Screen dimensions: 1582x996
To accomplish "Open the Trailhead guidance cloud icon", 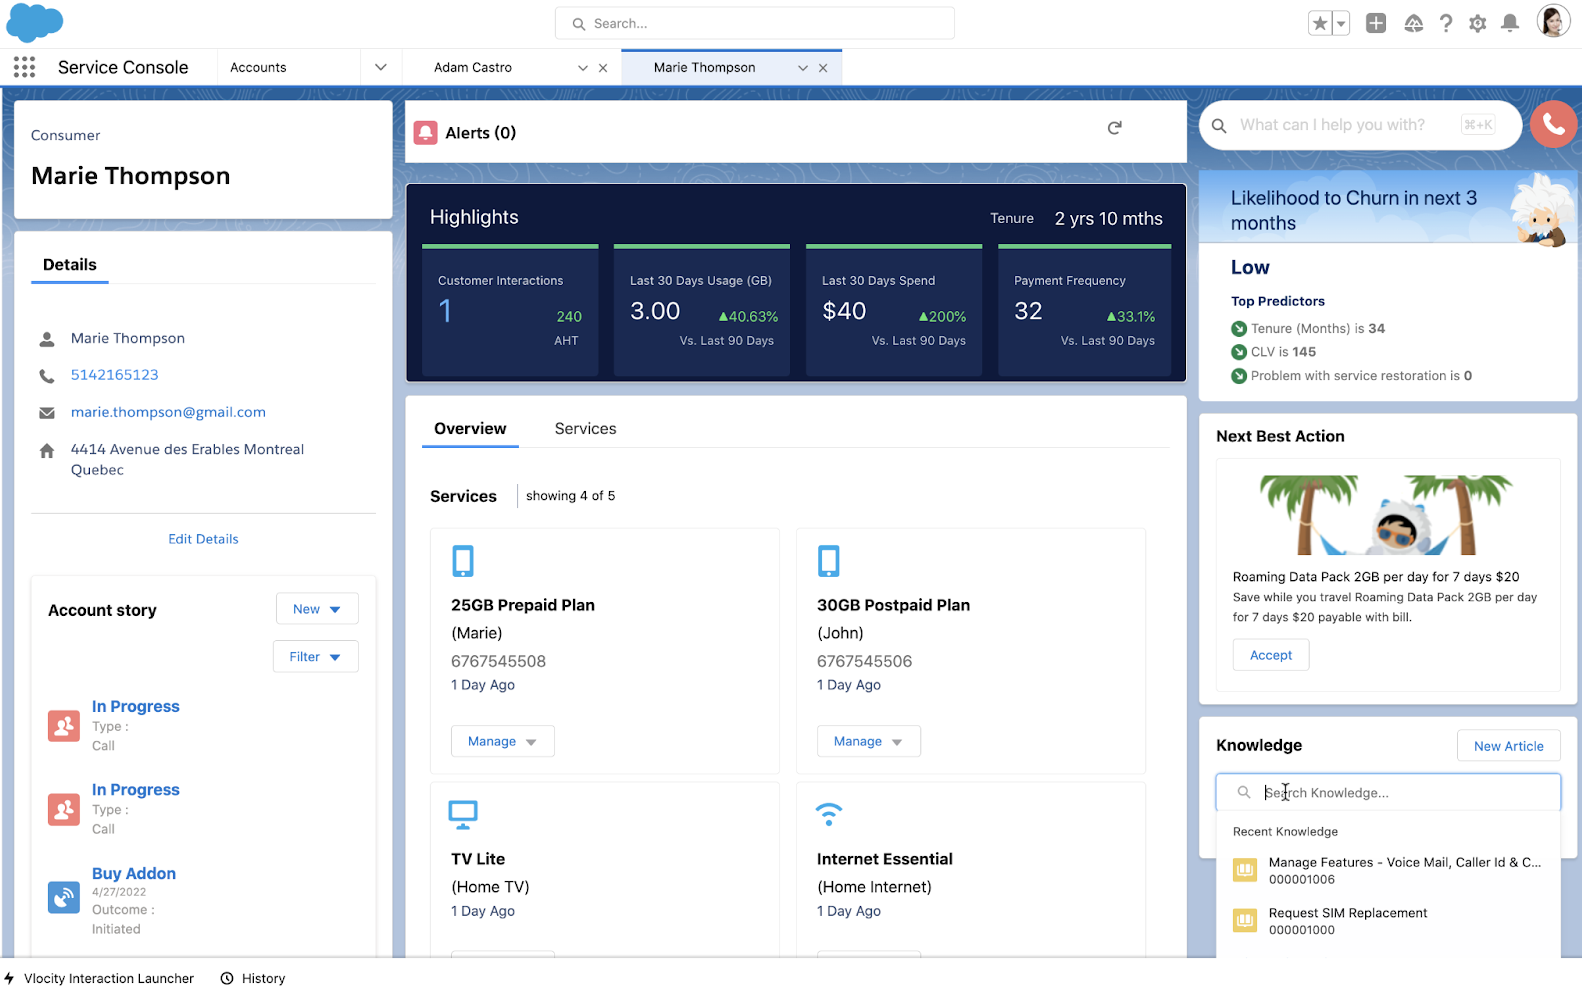I will click(1413, 23).
